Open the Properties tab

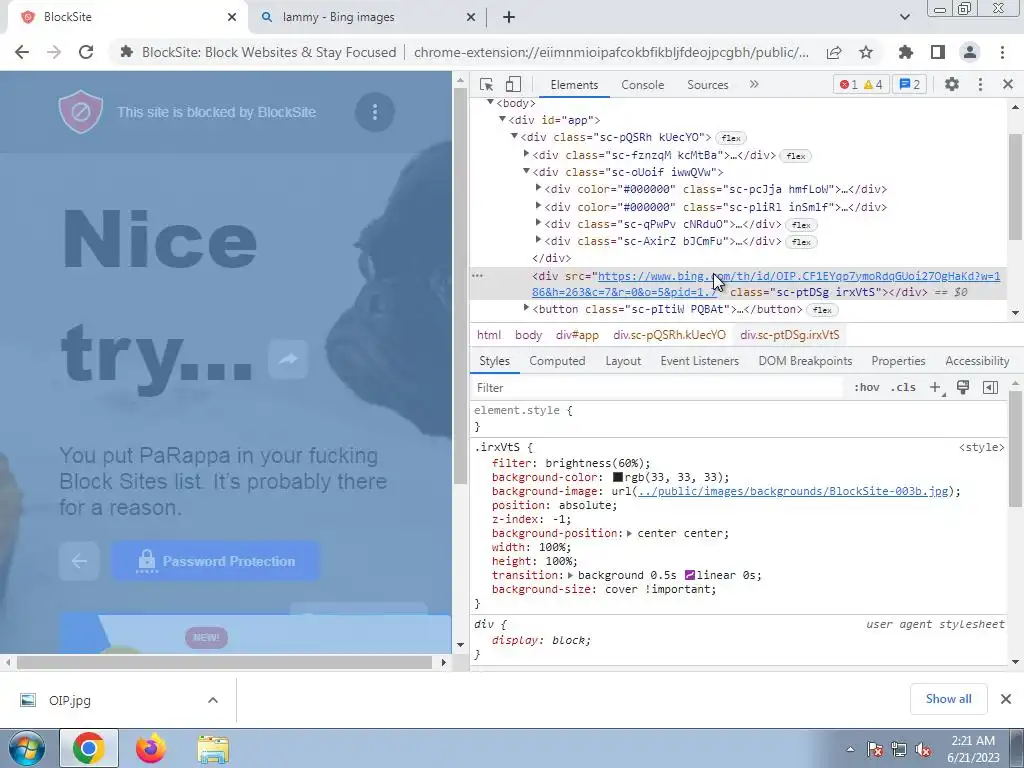point(898,361)
